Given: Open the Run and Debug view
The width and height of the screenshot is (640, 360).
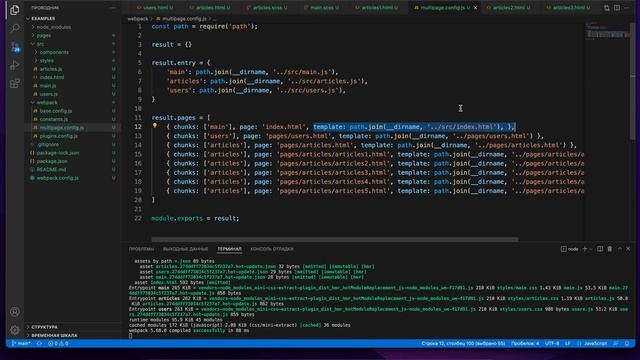Looking at the screenshot, I should (x=15, y=65).
